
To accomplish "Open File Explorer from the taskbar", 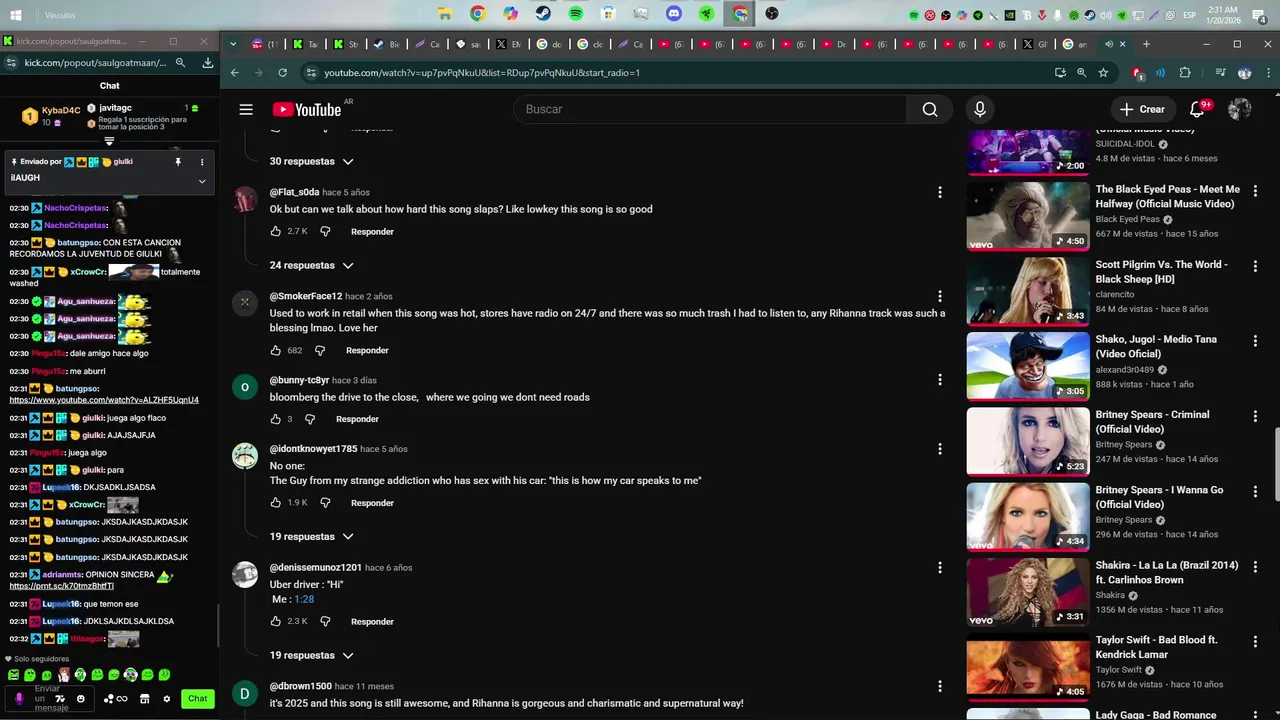I will click(x=445, y=14).
